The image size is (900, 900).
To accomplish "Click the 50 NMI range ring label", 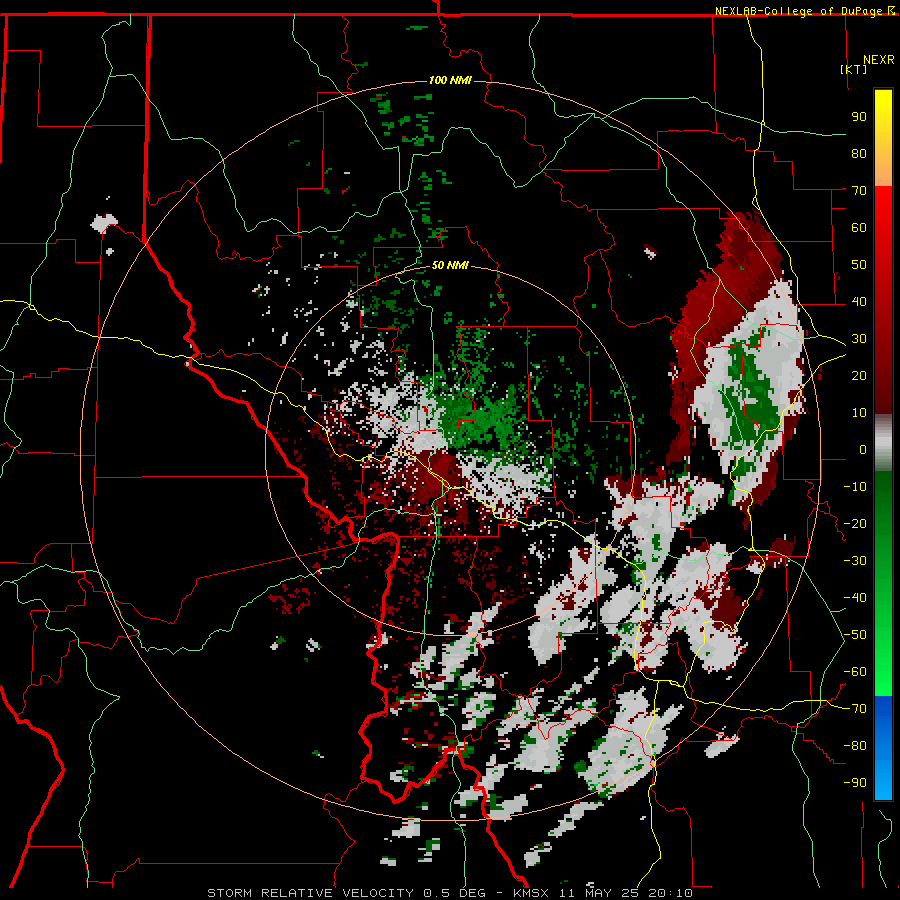I will (x=450, y=265).
